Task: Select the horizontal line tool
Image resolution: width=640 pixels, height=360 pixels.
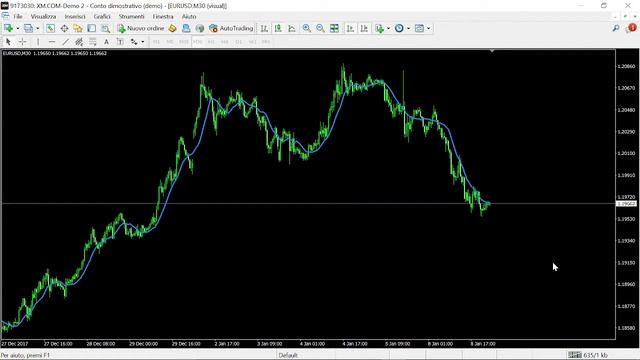Action: tap(51, 42)
